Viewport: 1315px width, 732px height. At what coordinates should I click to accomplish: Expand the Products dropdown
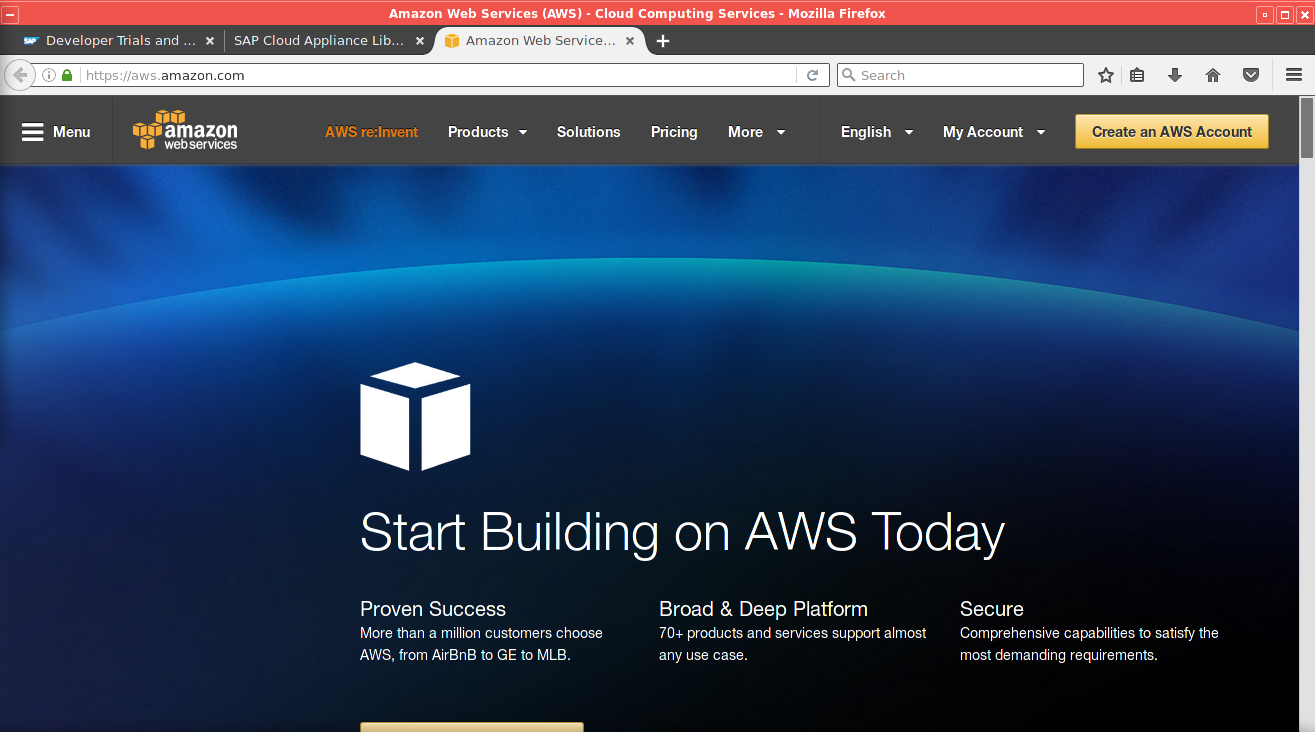coord(487,132)
